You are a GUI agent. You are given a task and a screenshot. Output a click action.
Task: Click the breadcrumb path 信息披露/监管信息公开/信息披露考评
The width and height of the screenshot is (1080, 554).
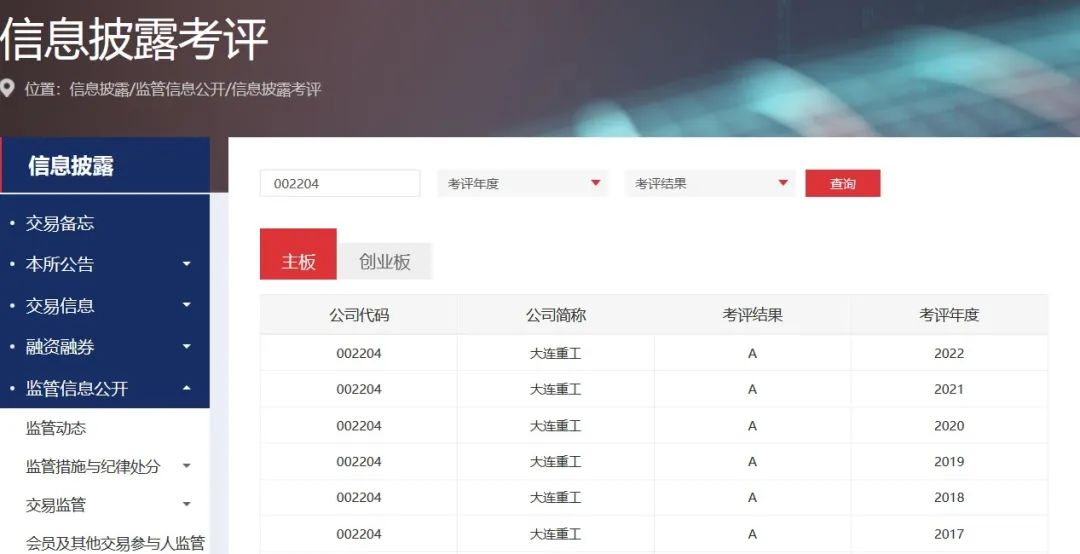tap(196, 89)
